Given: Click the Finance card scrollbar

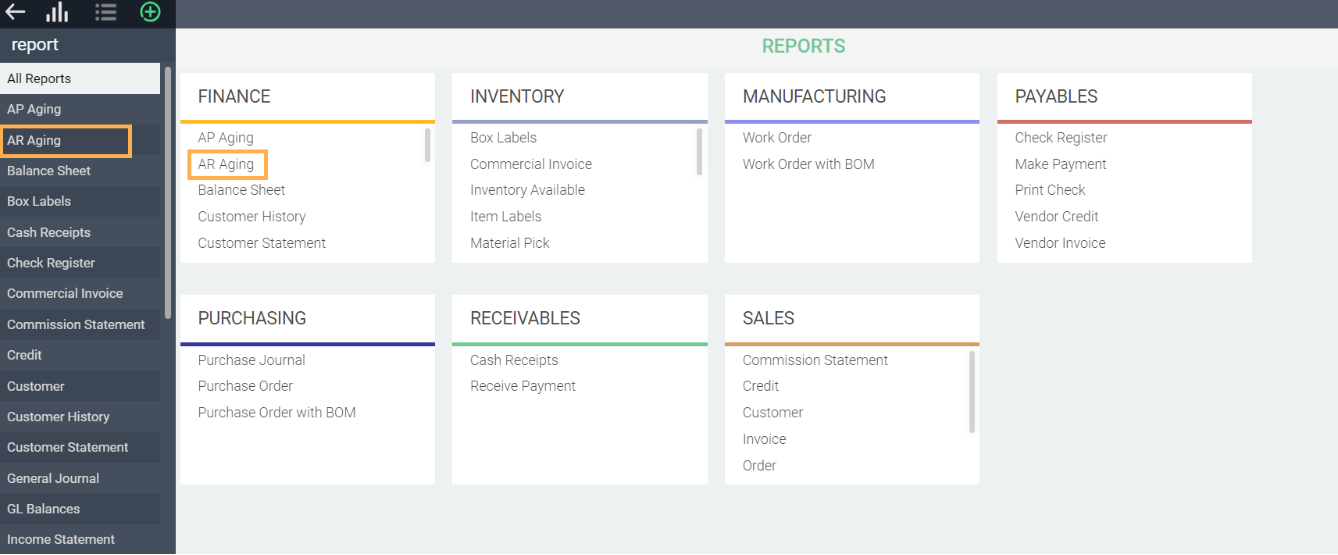Looking at the screenshot, I should point(428,145).
